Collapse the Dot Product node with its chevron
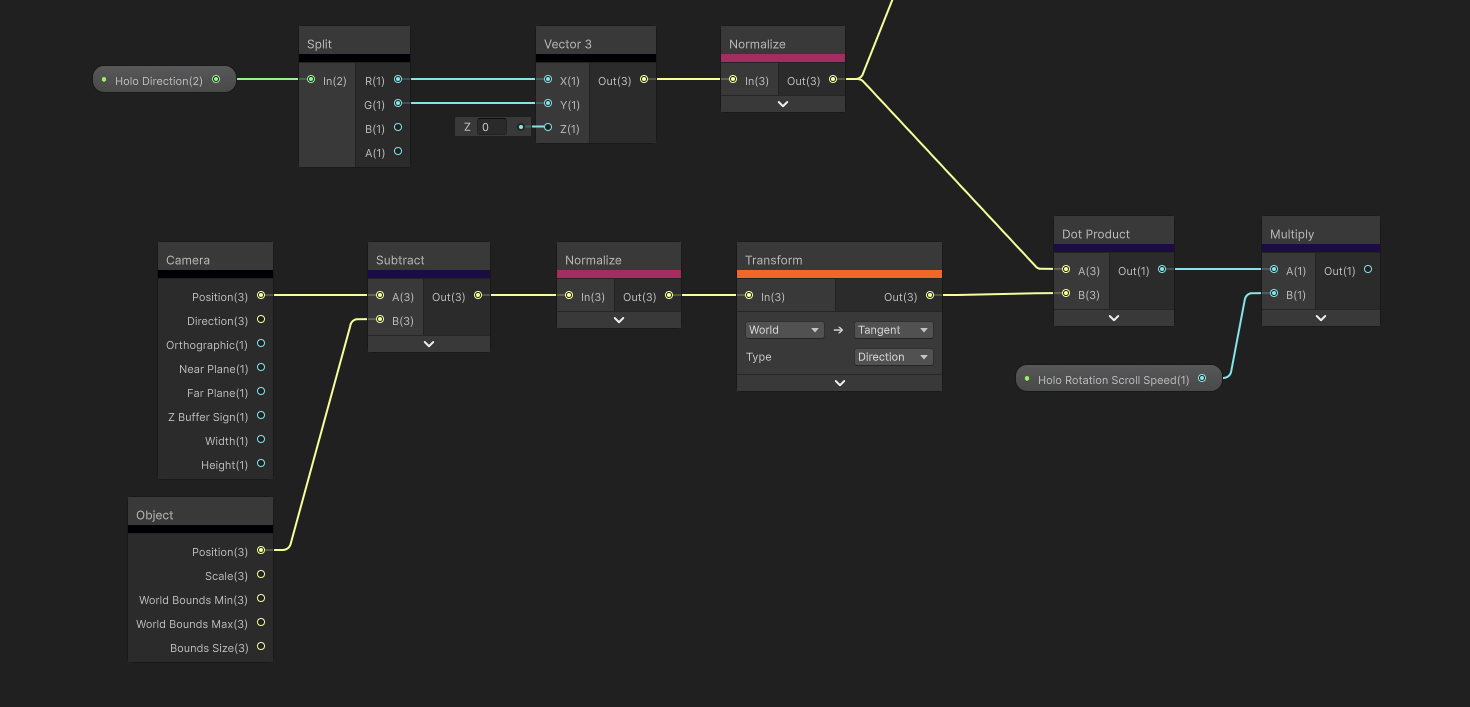Screen dimensions: 1470x707 [x=1113, y=316]
